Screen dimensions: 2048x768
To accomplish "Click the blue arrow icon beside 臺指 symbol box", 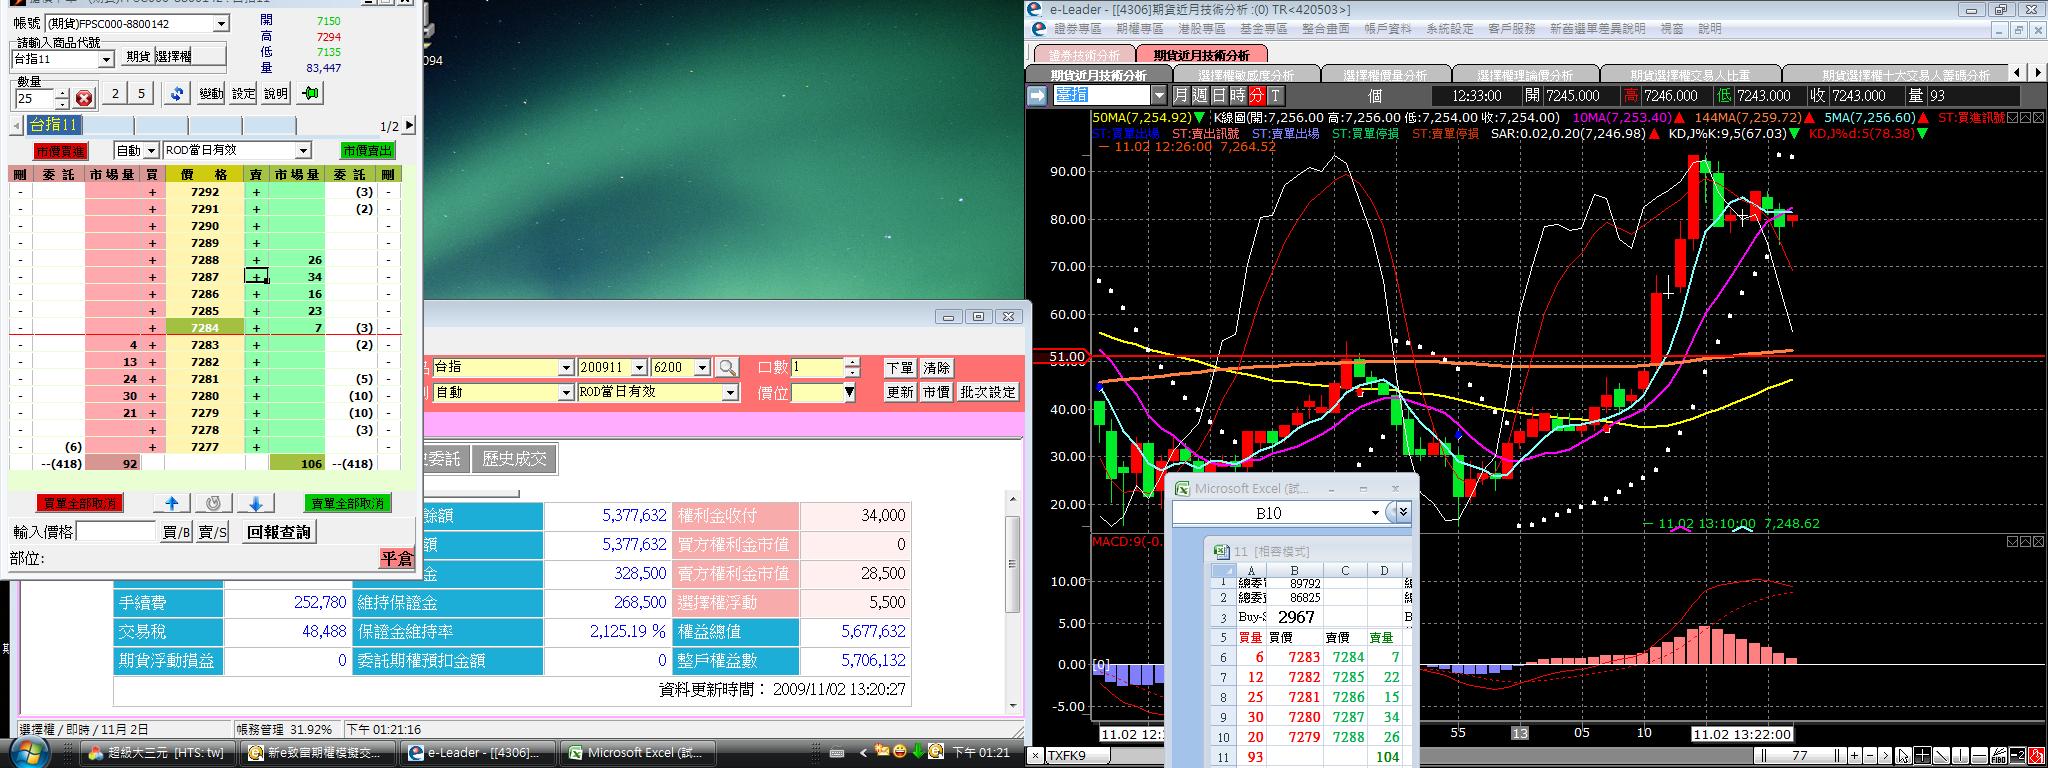I will click(1037, 96).
